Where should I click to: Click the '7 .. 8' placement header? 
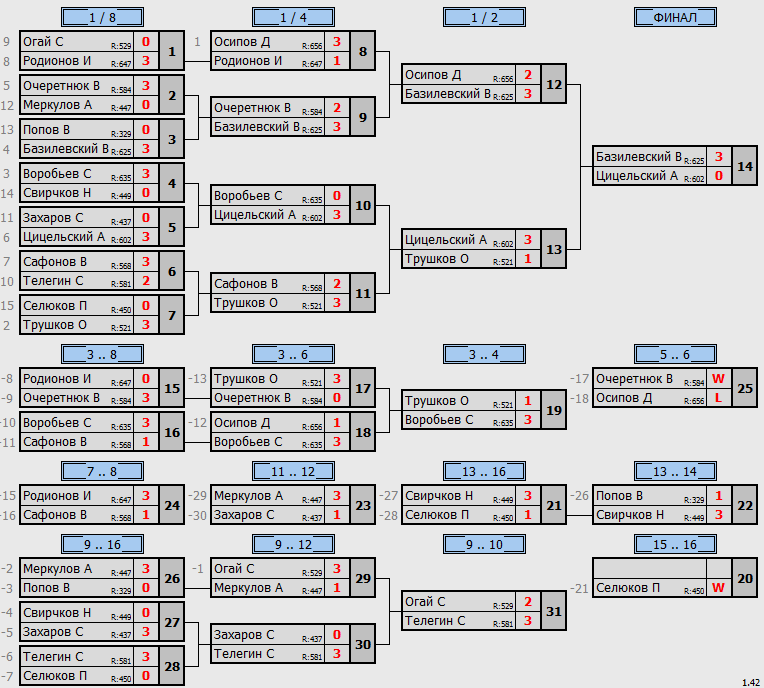[102, 471]
